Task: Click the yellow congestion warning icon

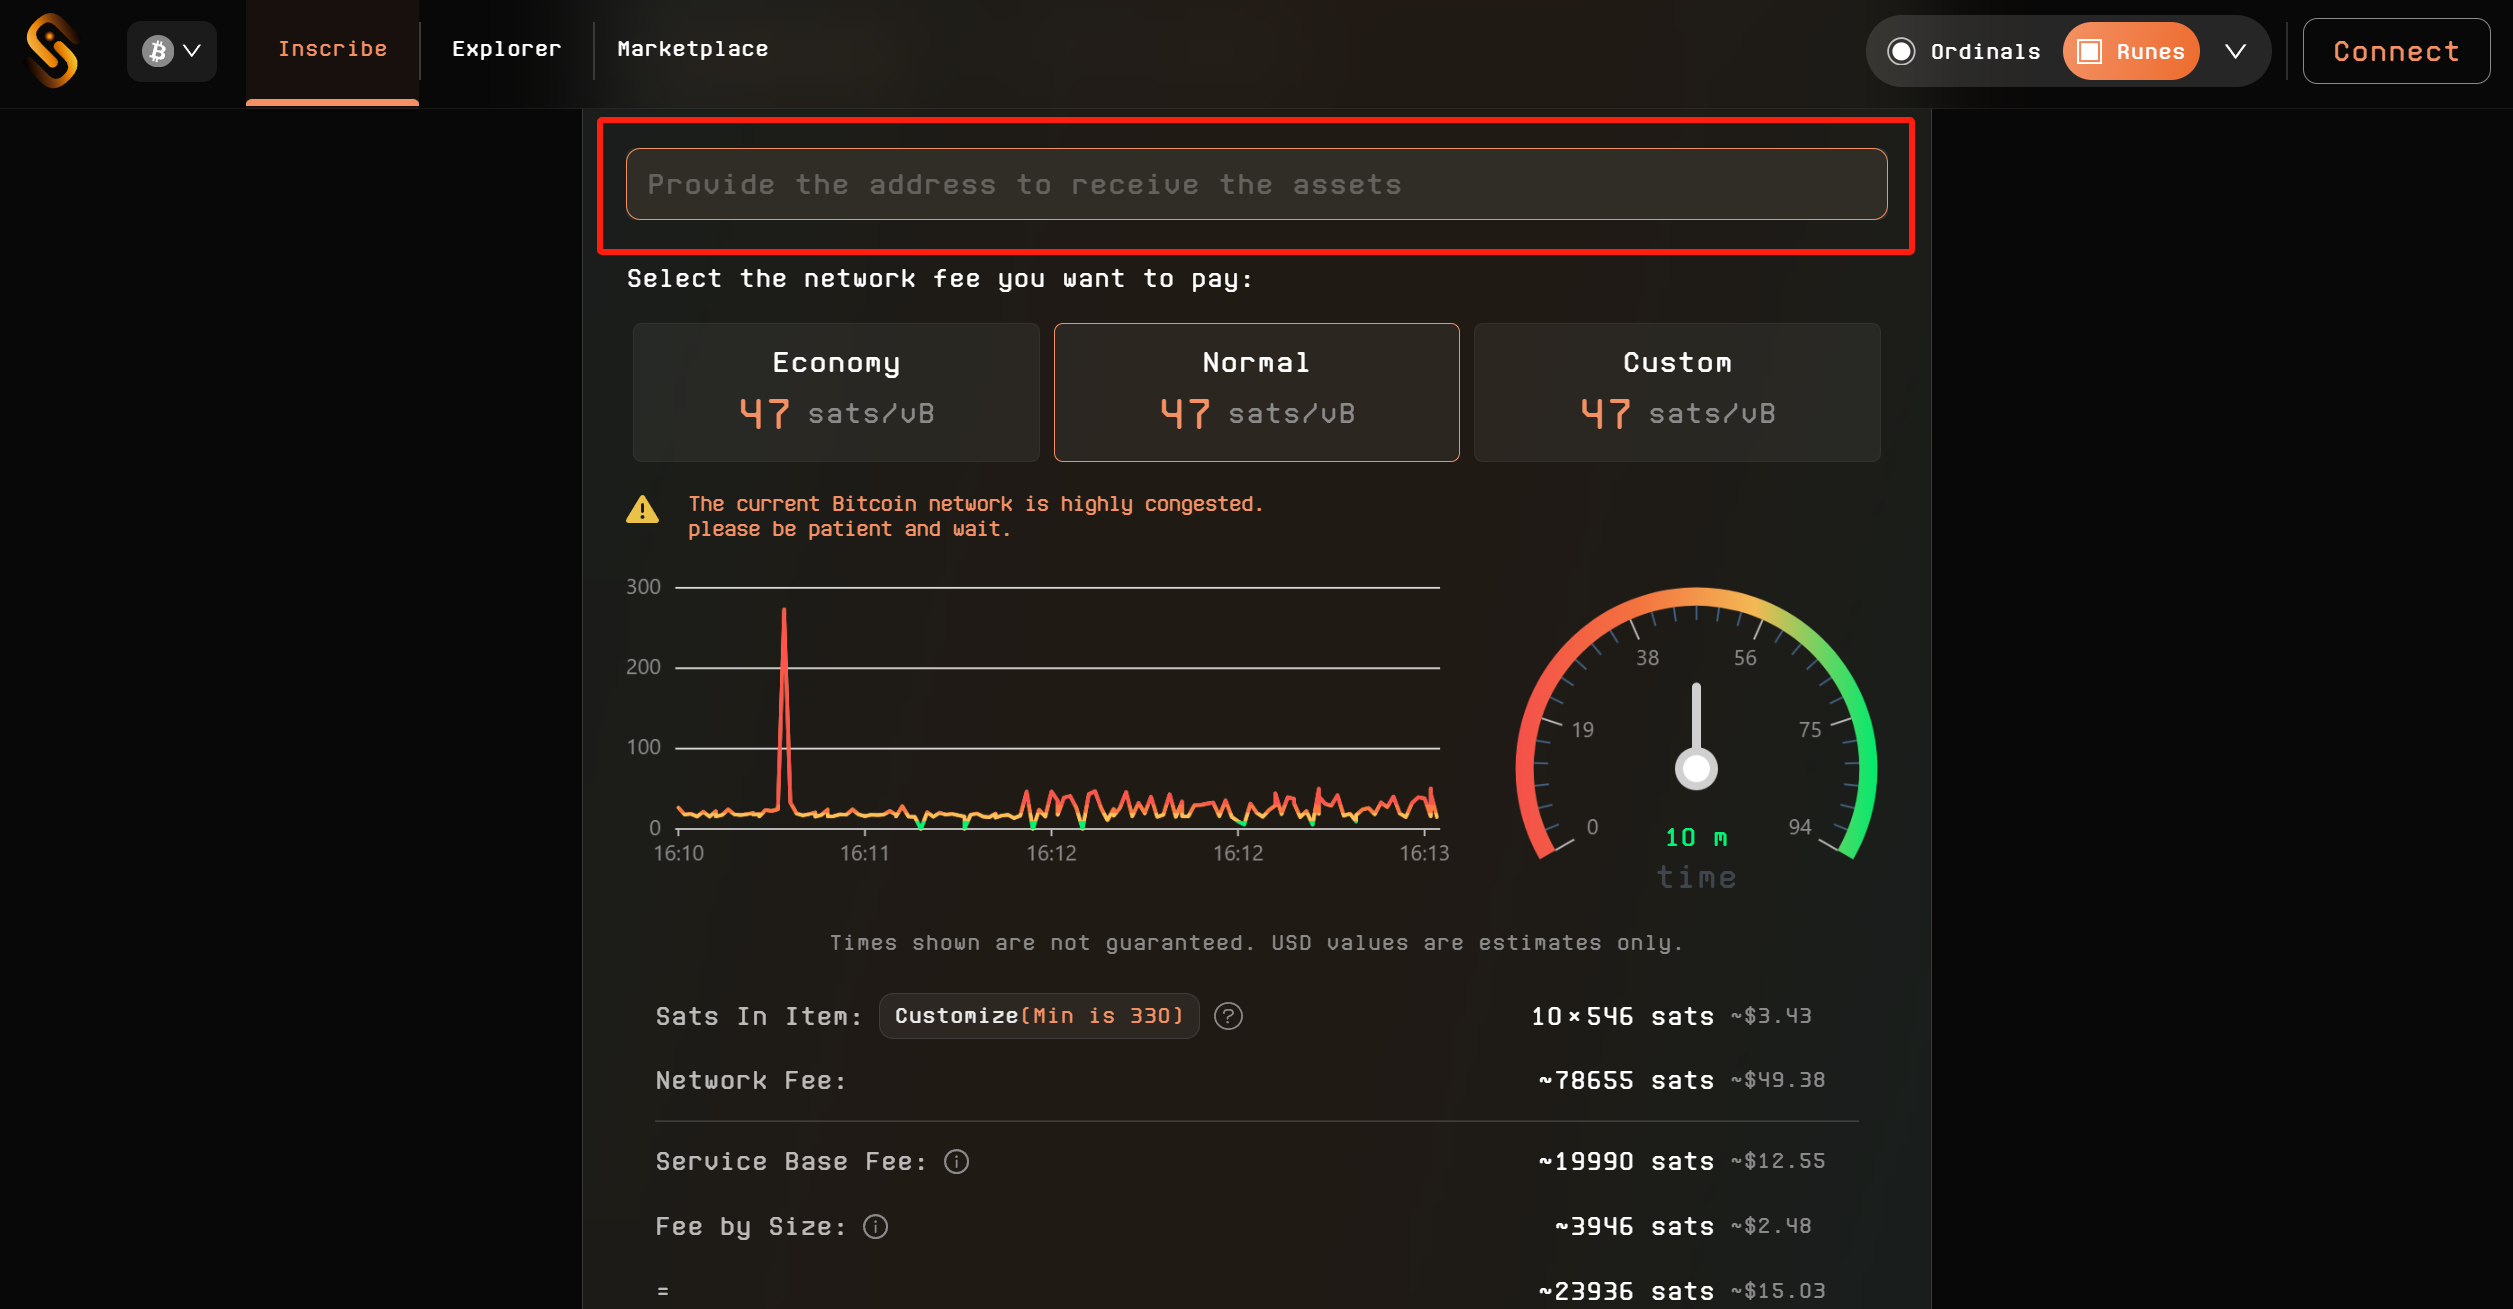Action: (642, 510)
